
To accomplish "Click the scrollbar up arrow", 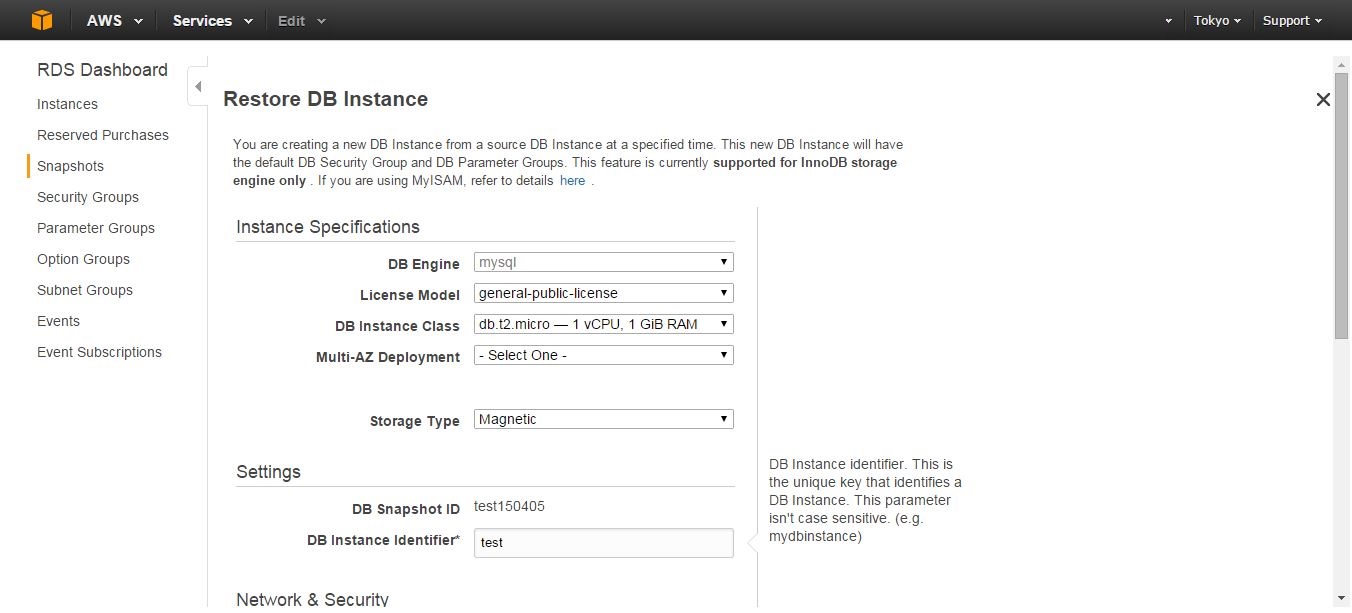I will point(1342,64).
